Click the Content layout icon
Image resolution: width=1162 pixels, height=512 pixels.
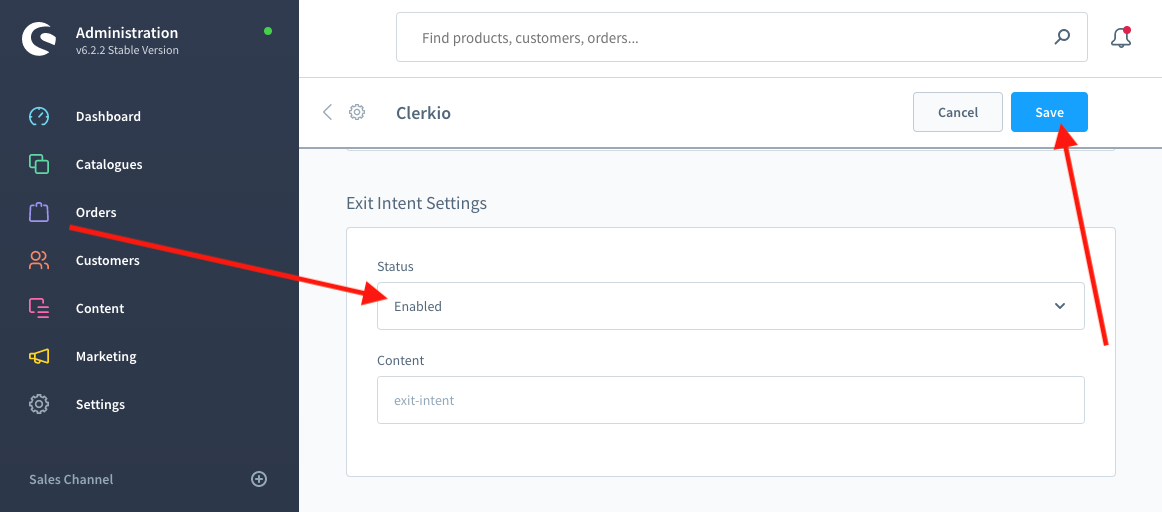pyautogui.click(x=39, y=308)
